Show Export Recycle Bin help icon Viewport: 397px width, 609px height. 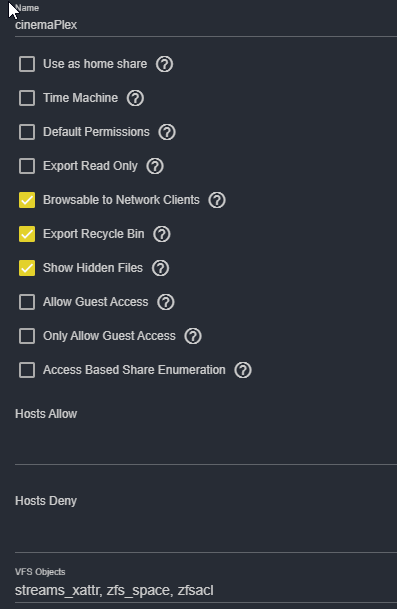click(x=162, y=234)
